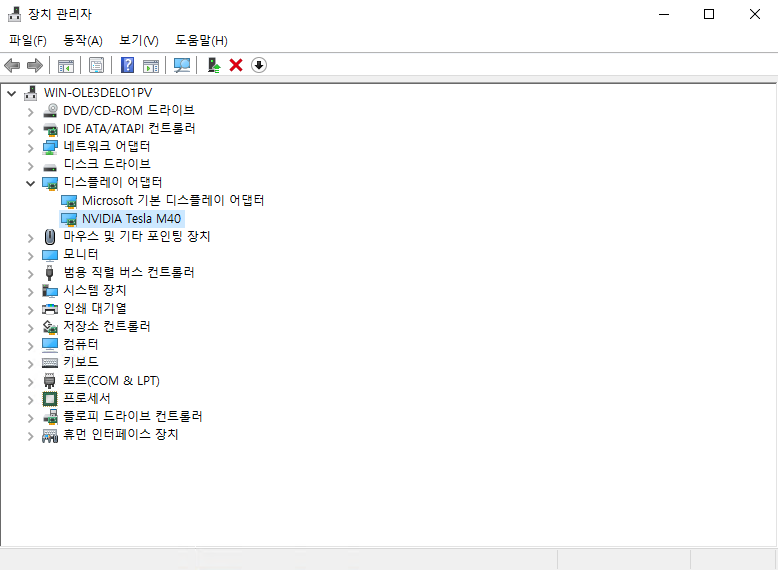778x570 pixels.
Task: Click the Back arrow in toolbar
Action: click(12, 65)
